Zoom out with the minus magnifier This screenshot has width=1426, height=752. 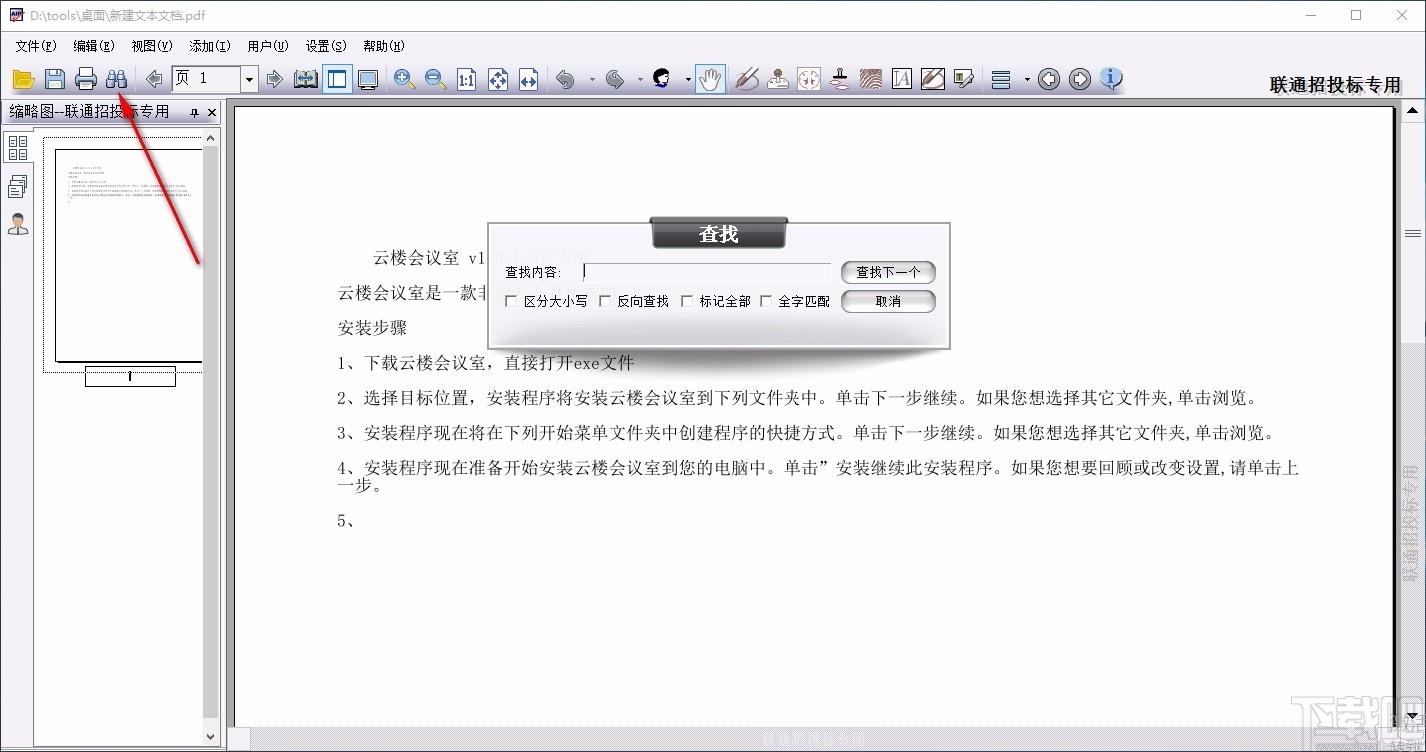[436, 79]
